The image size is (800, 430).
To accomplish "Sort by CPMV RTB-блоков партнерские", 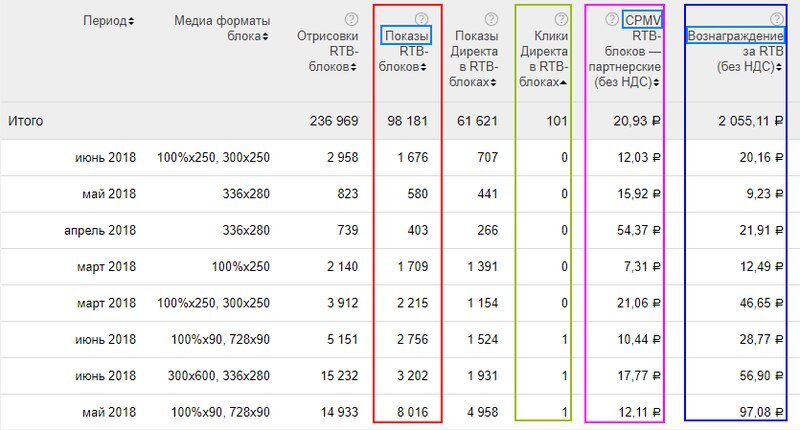I will click(x=656, y=82).
